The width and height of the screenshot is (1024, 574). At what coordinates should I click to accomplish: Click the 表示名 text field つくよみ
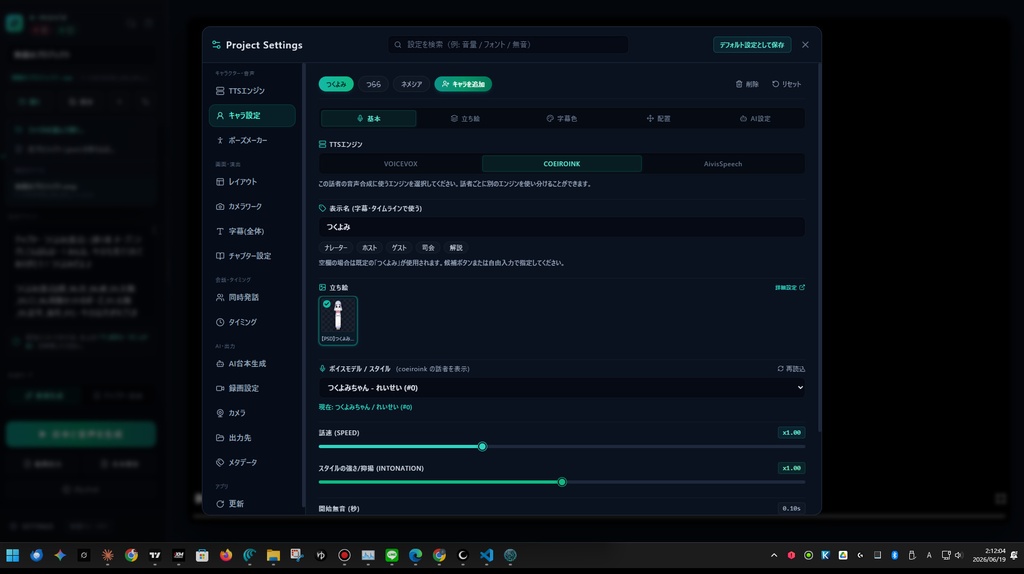[x=562, y=227]
